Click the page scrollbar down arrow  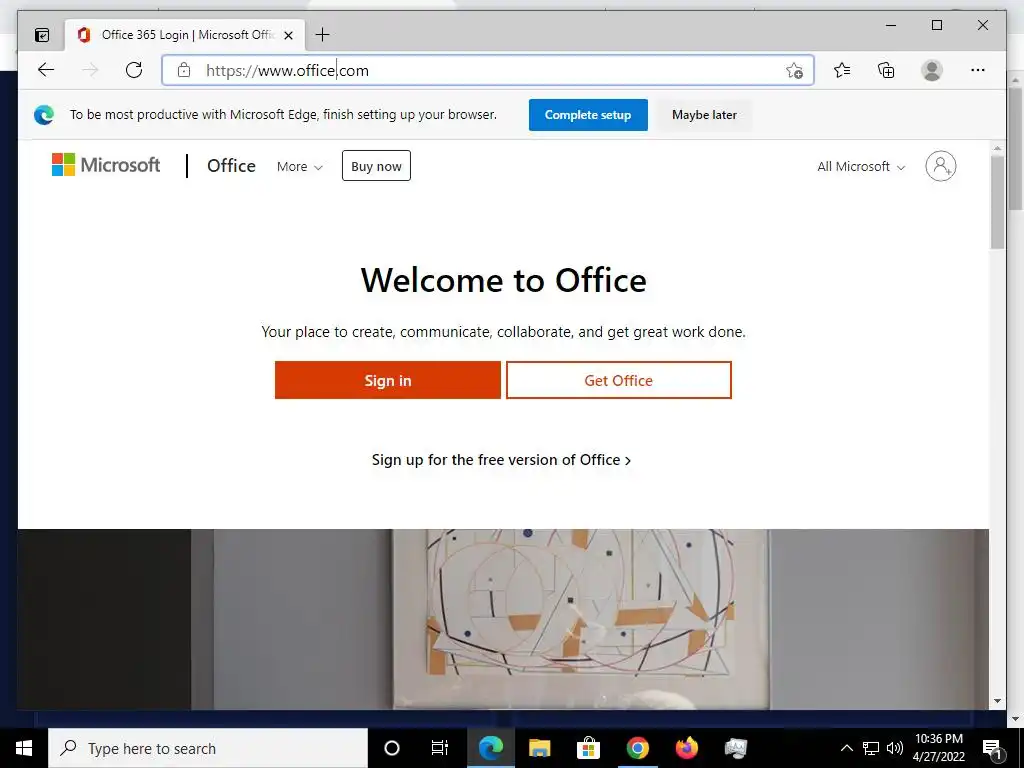point(997,701)
